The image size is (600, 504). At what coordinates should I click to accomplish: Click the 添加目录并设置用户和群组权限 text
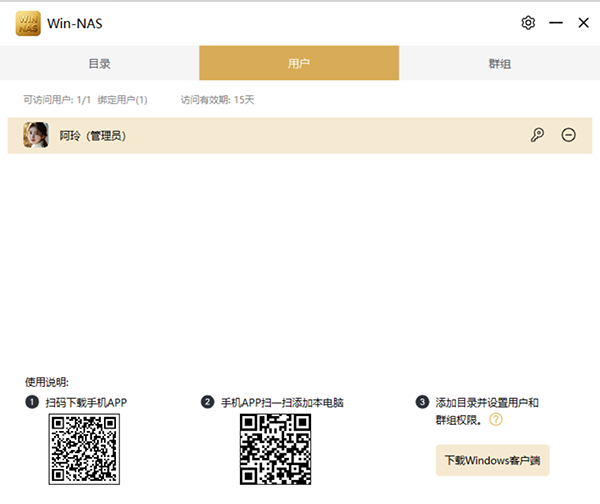487,411
